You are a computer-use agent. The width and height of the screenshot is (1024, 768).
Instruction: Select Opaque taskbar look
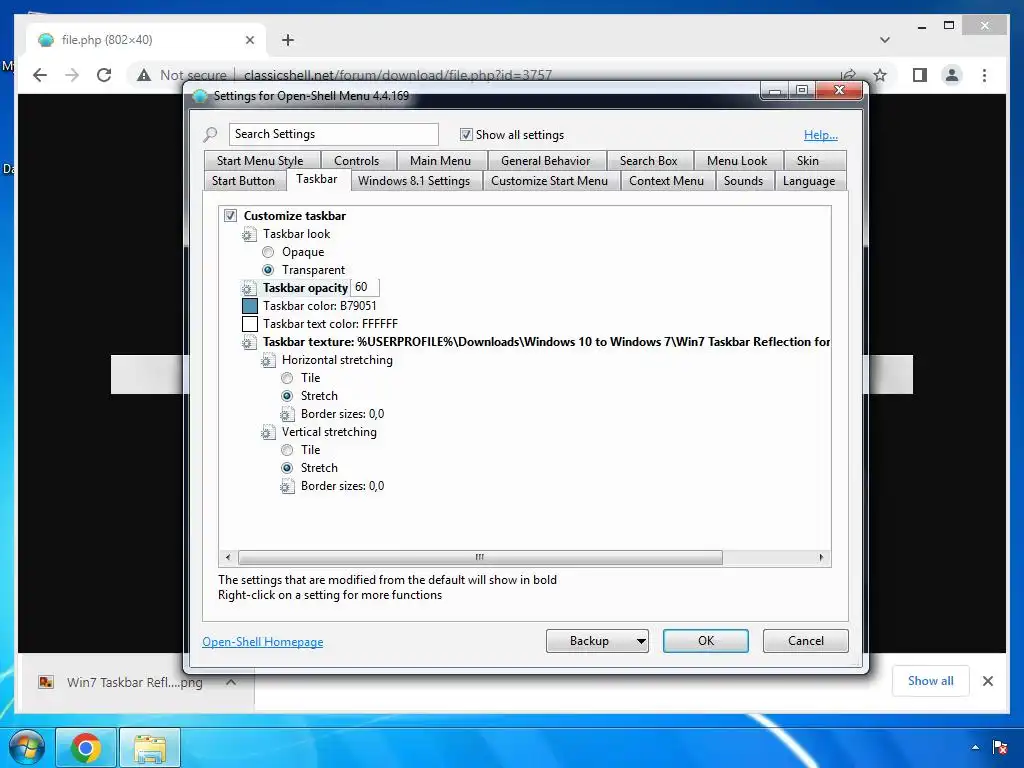click(x=268, y=252)
